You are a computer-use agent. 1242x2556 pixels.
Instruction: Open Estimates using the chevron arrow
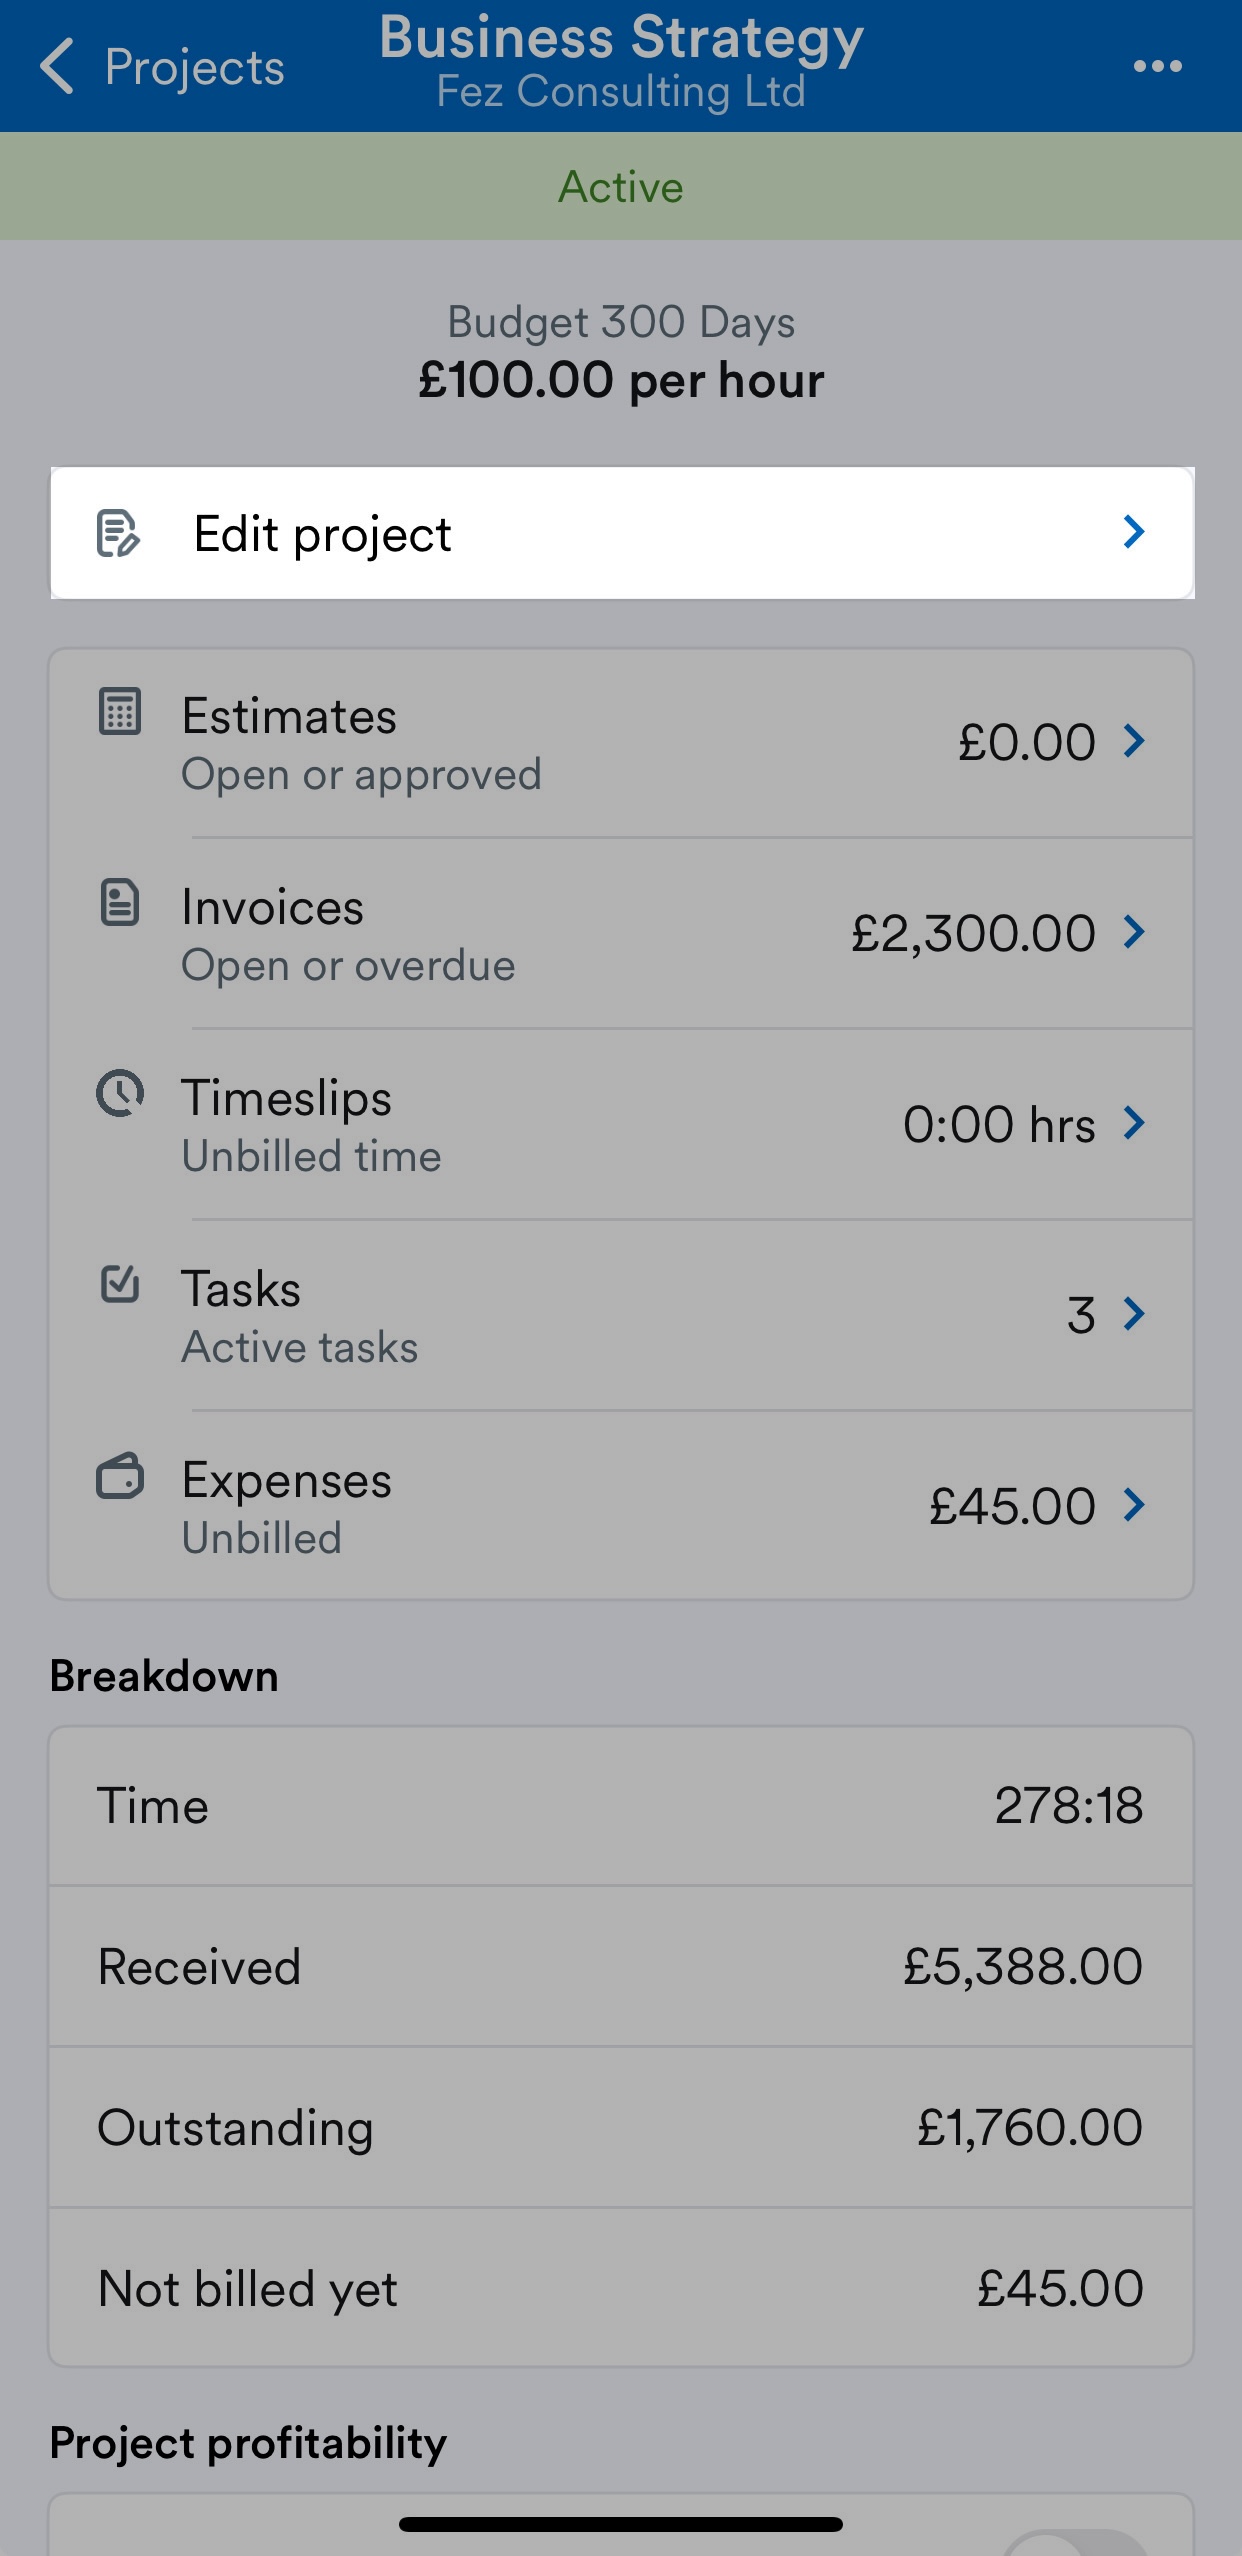click(x=1133, y=741)
